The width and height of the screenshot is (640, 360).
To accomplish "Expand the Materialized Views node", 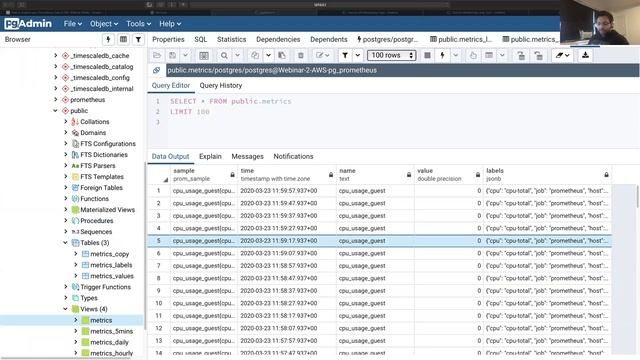I will (x=65, y=209).
